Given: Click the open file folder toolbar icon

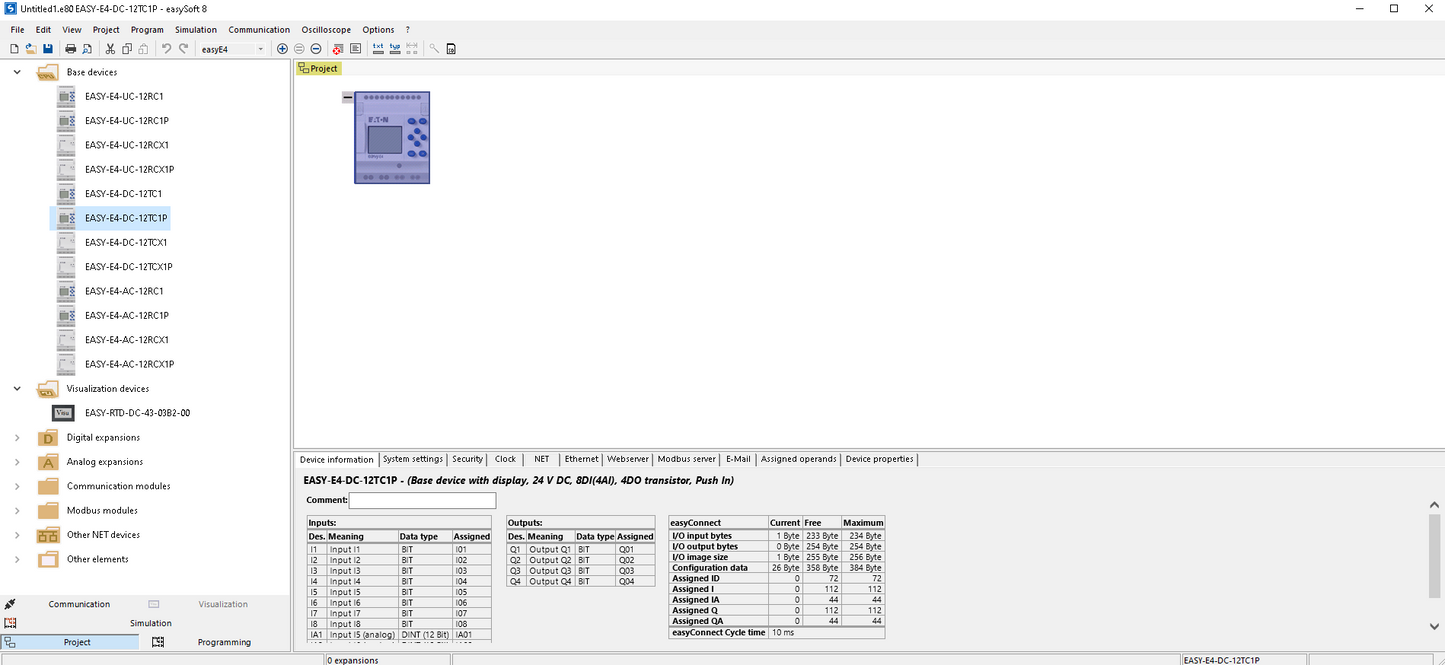Looking at the screenshot, I should click(31, 49).
